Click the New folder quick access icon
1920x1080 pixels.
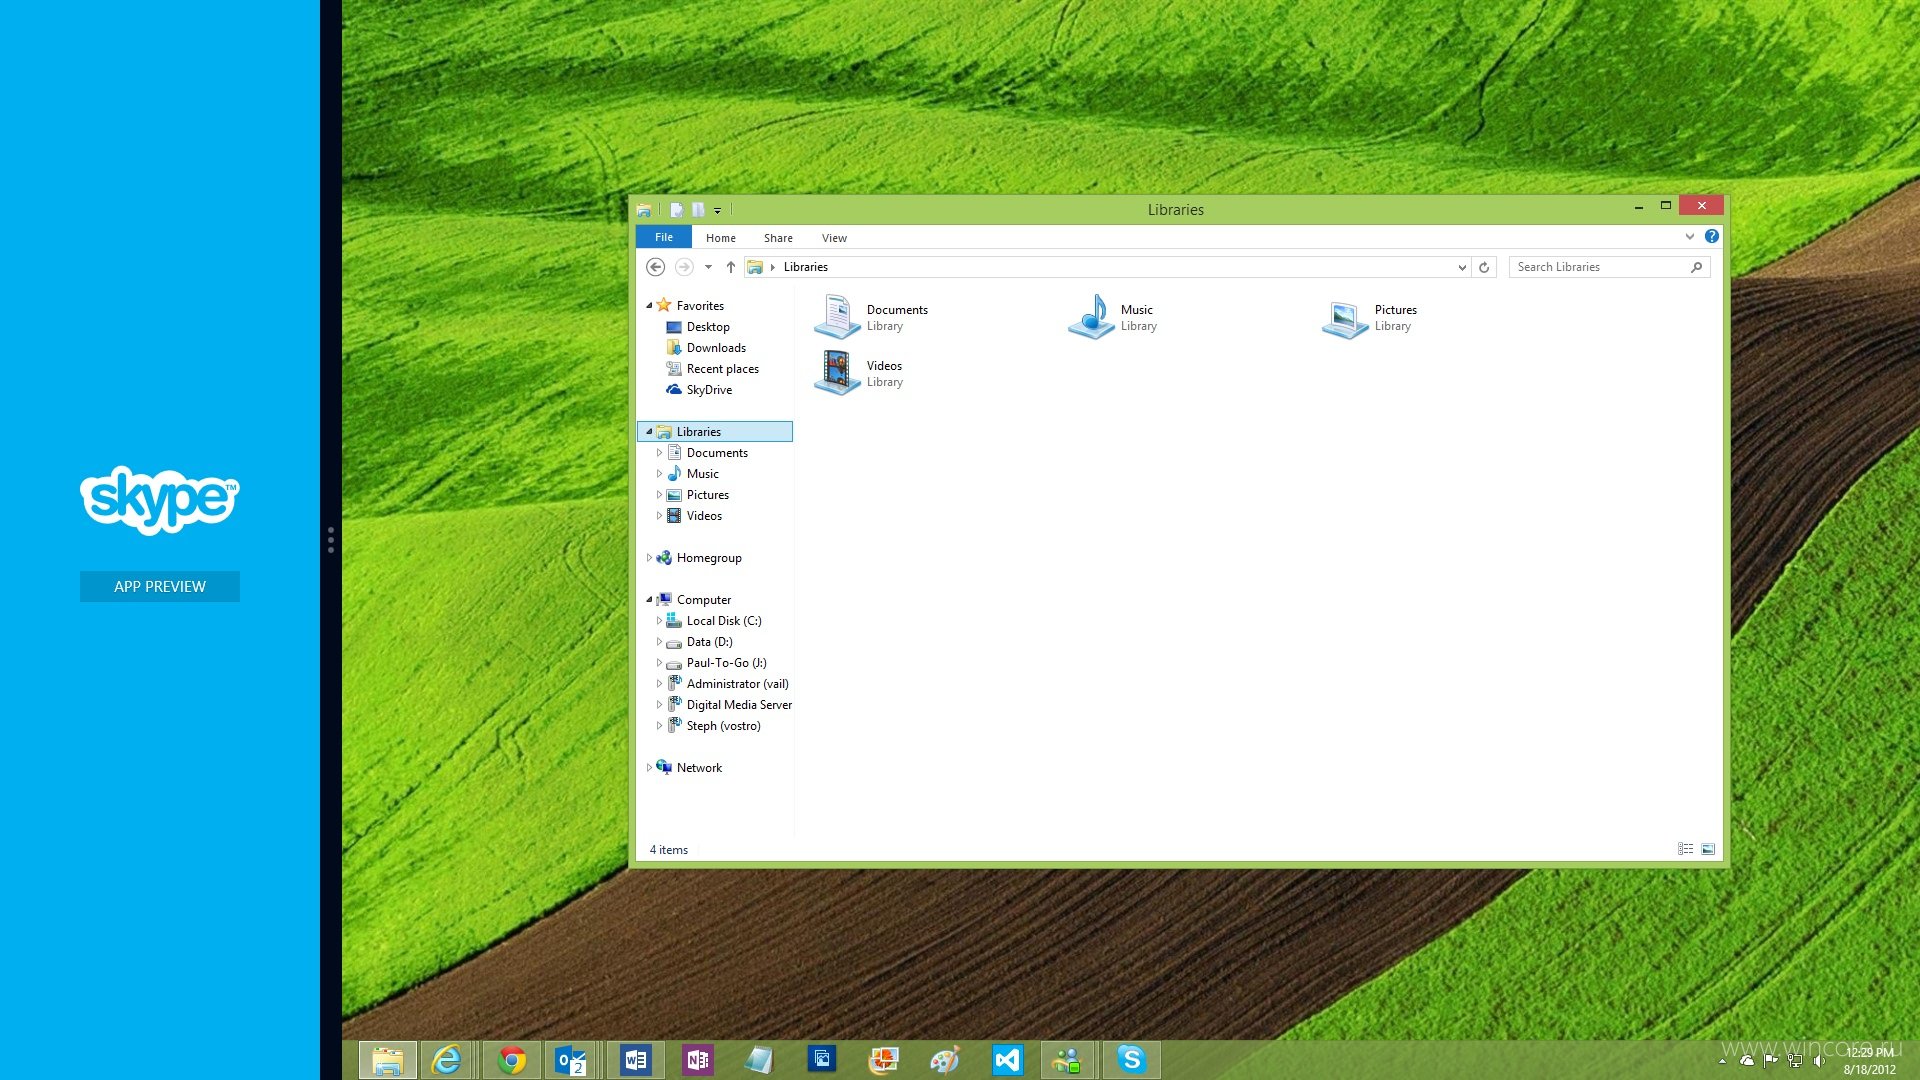(698, 210)
